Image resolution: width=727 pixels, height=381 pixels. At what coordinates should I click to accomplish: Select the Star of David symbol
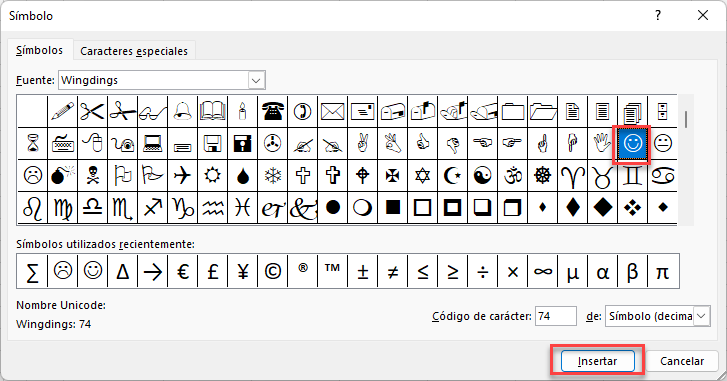coord(422,176)
